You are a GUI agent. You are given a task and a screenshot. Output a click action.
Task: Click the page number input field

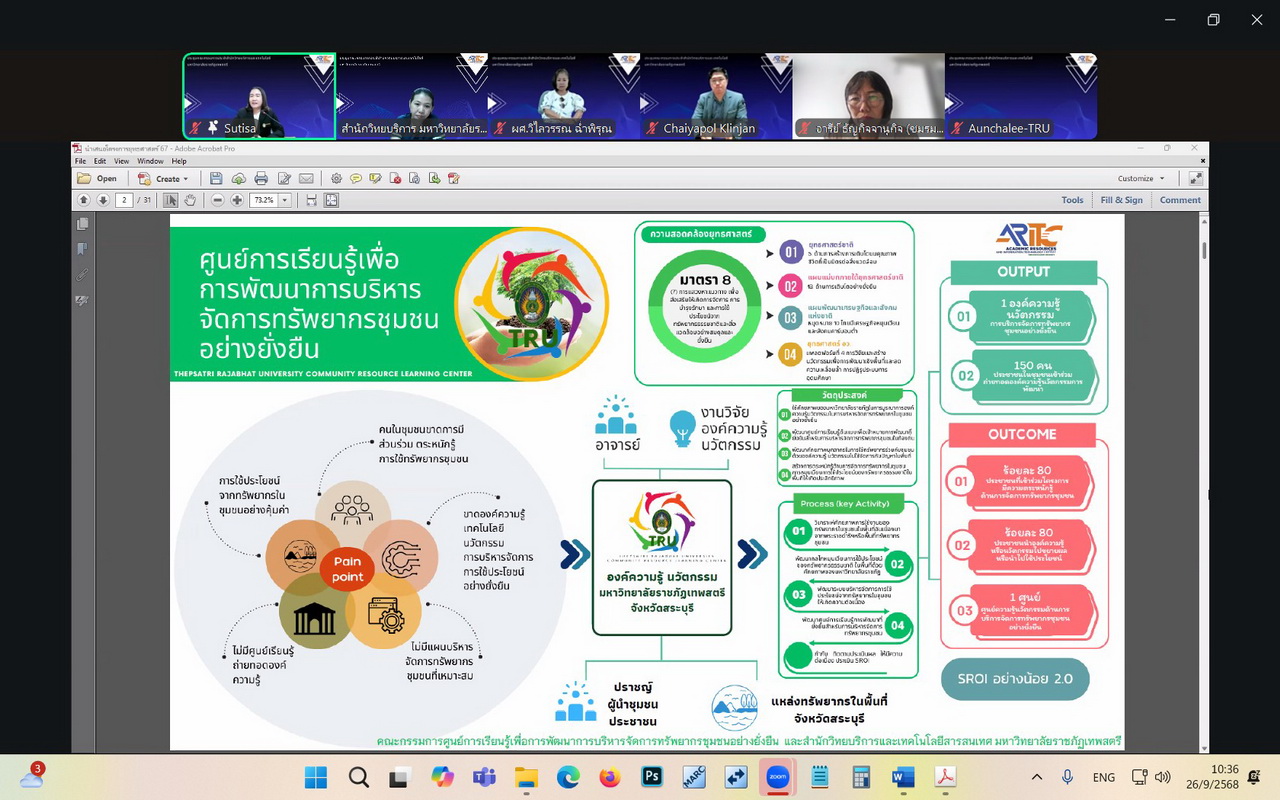[x=126, y=200]
